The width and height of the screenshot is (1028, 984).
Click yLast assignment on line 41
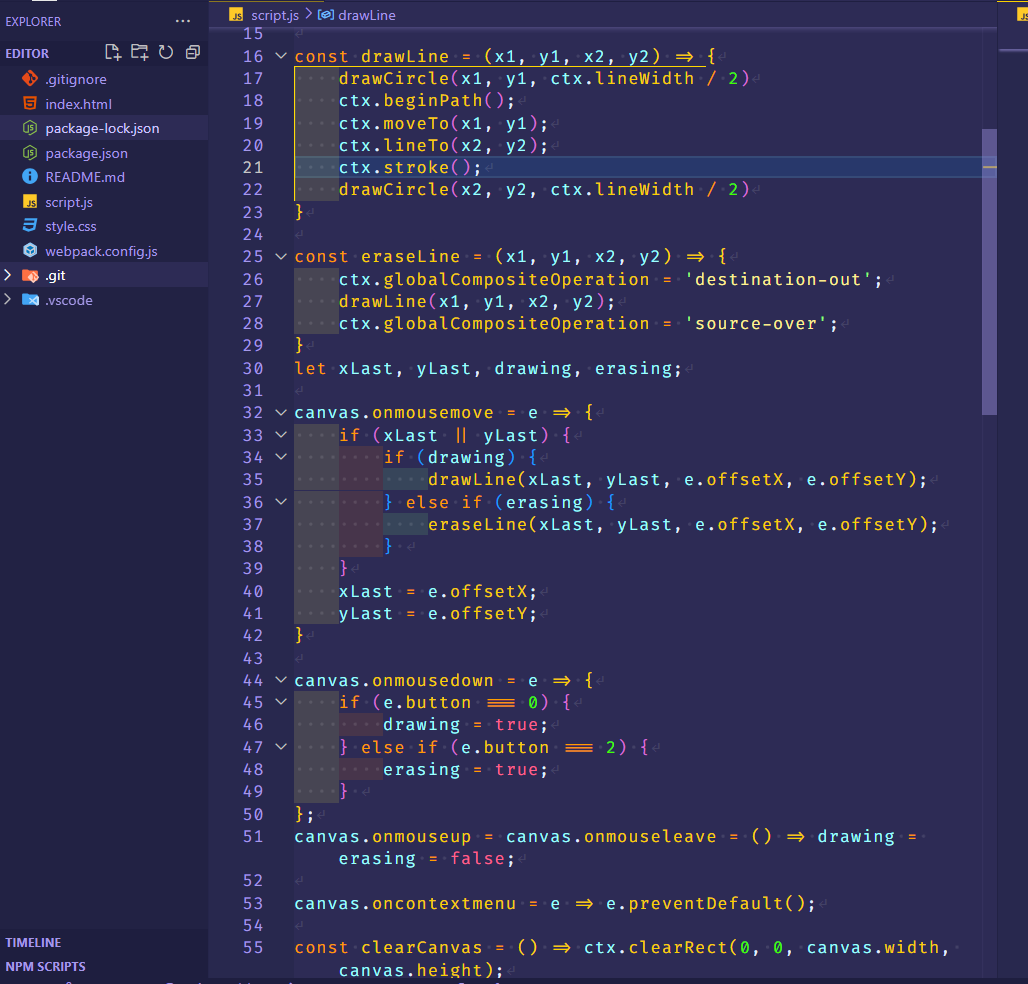pos(437,614)
